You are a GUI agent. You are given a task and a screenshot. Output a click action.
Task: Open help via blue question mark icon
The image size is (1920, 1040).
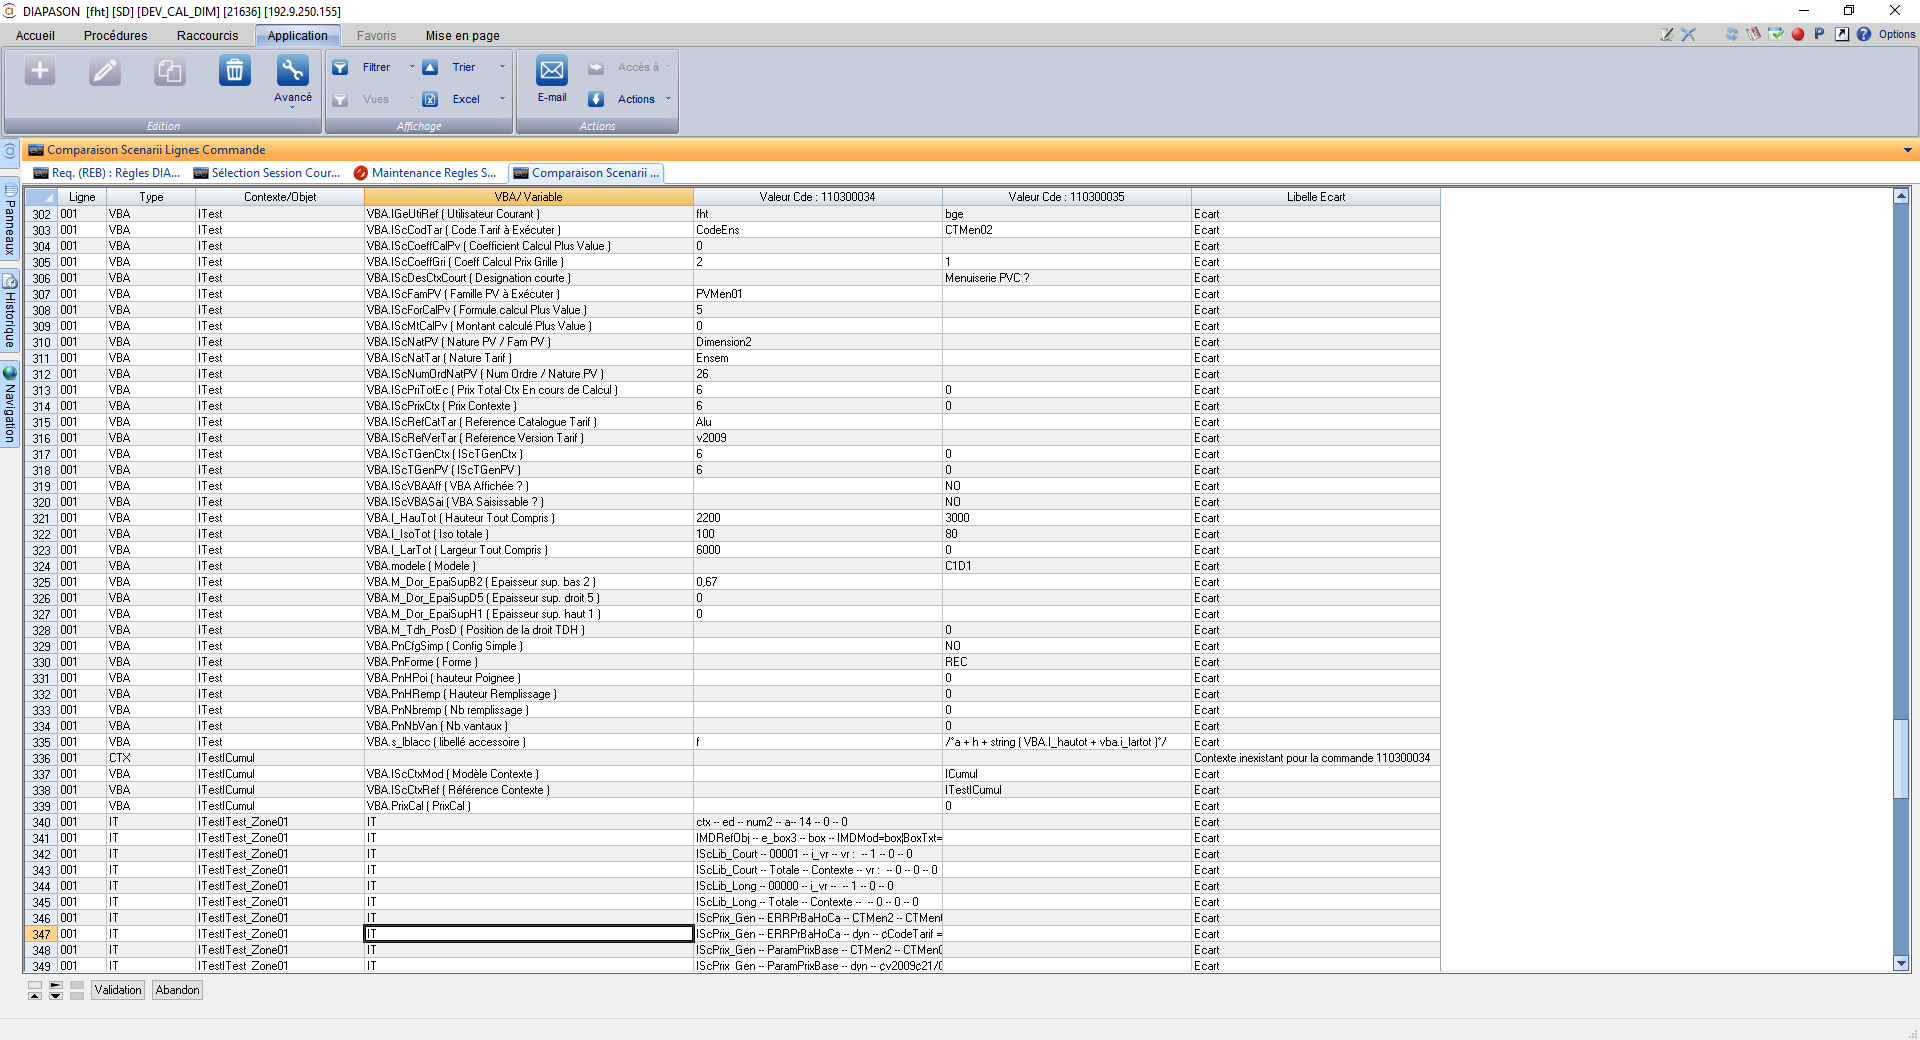[x=1864, y=34]
